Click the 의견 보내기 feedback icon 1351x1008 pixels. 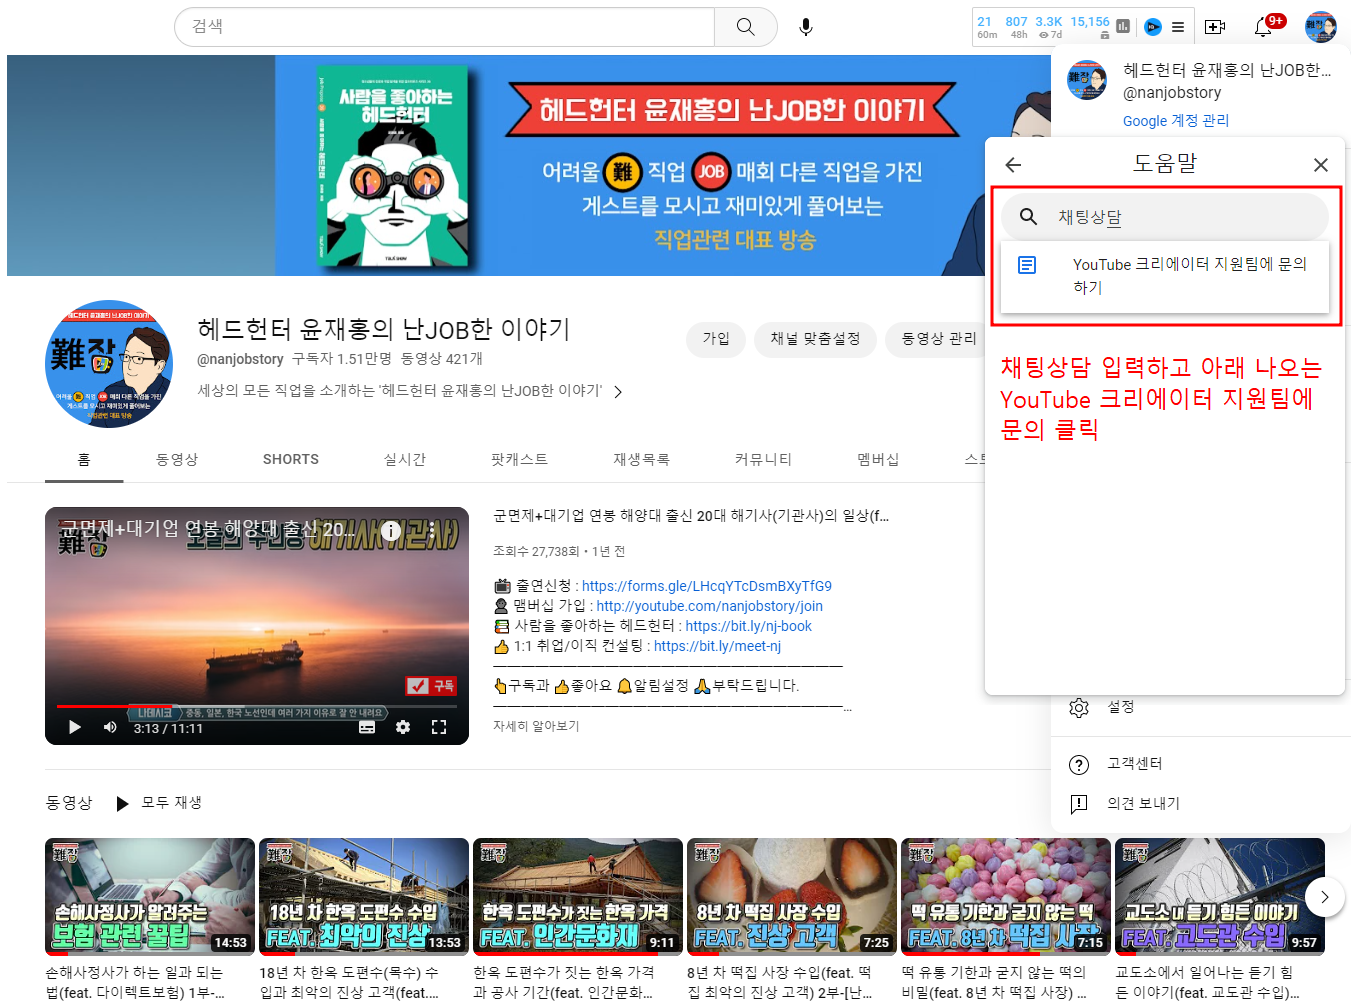[1079, 804]
